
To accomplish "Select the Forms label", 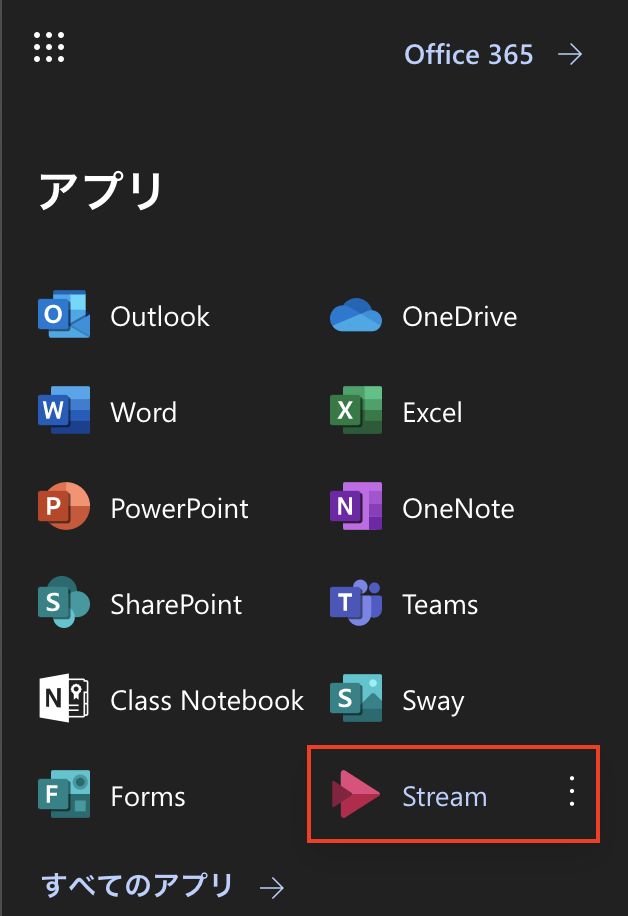I will (148, 796).
